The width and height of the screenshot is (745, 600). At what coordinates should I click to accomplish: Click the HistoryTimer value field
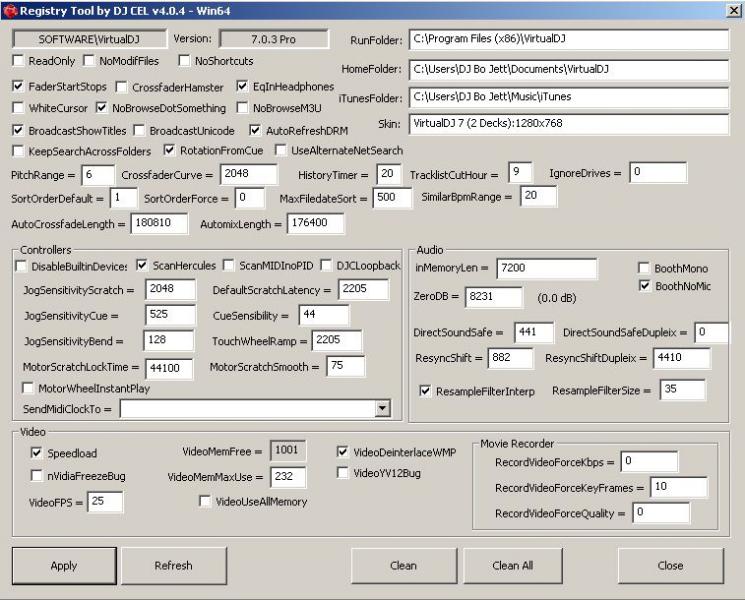click(x=389, y=174)
